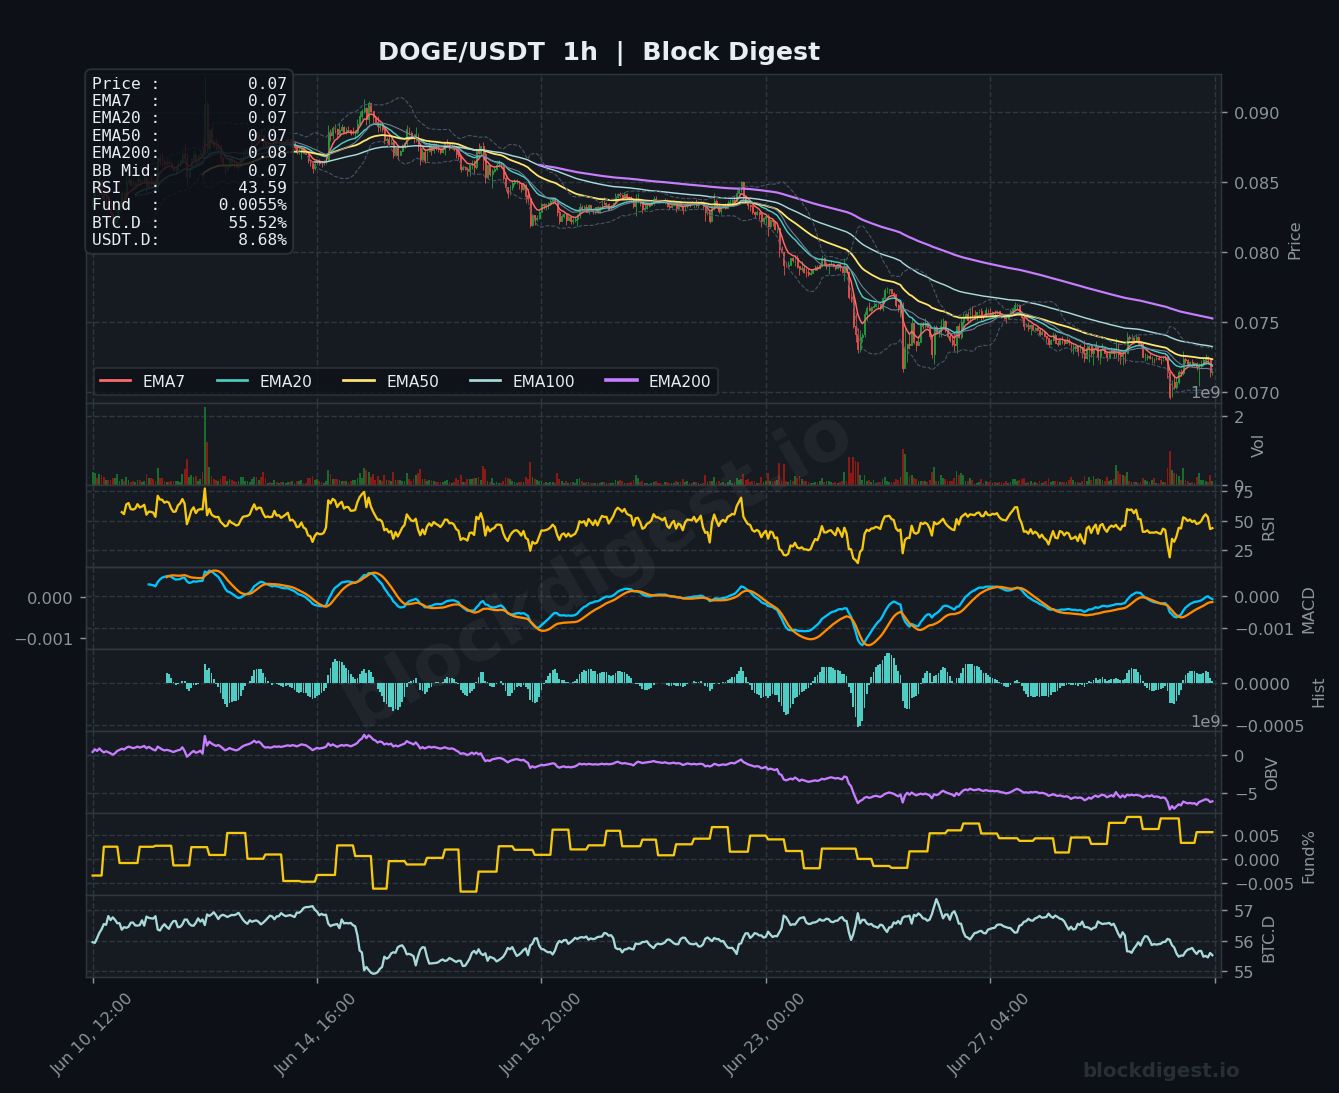
Task: Click the Fund% panel axis label
Action: pos(1308,857)
